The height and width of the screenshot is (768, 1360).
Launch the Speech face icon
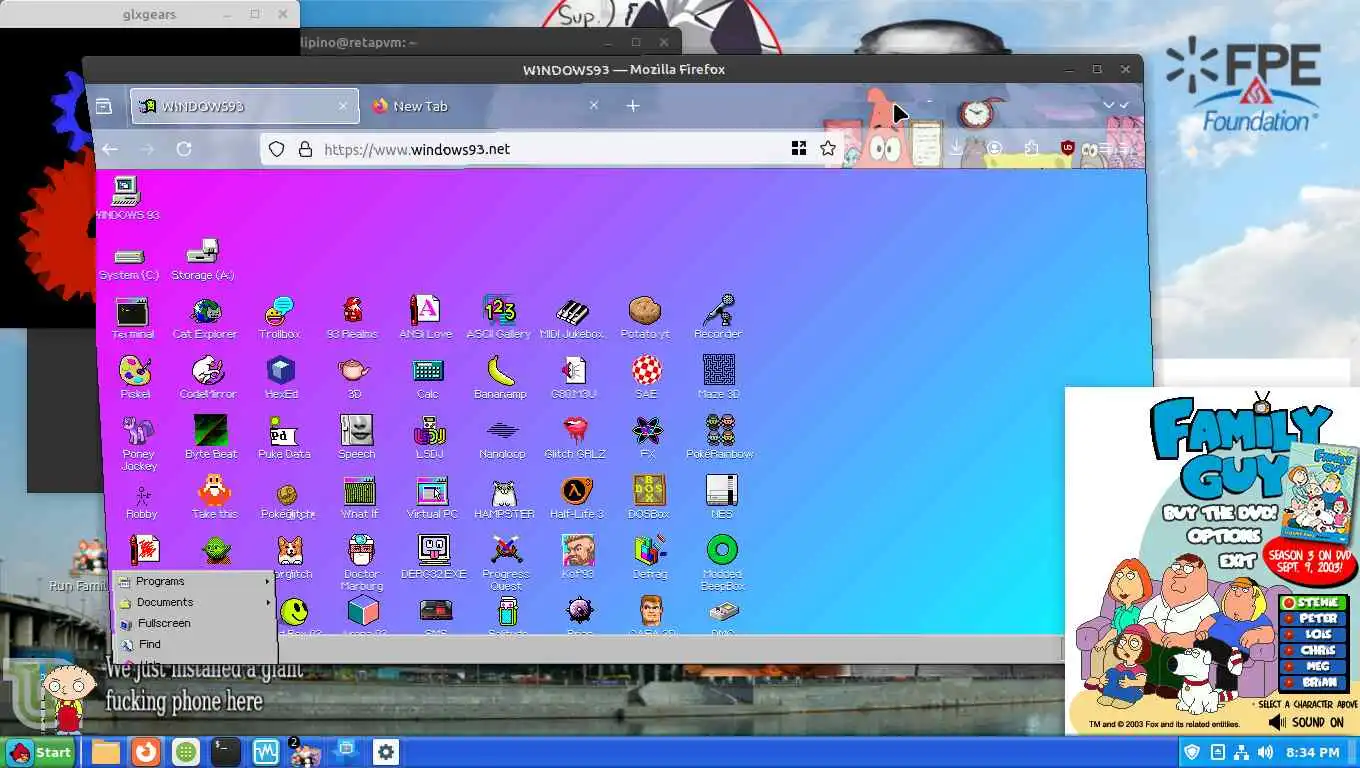[x=356, y=437]
